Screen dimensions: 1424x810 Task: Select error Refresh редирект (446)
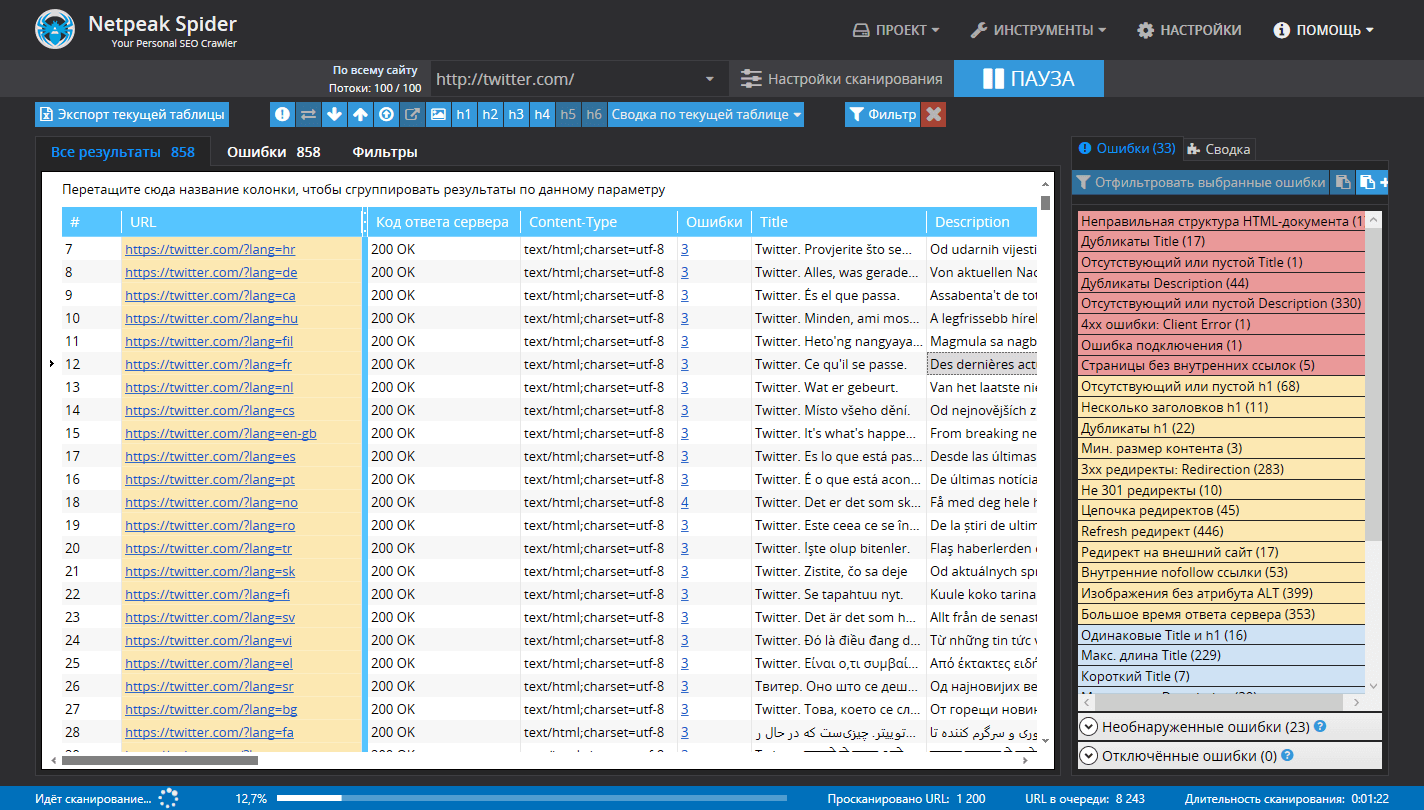[1221, 531]
